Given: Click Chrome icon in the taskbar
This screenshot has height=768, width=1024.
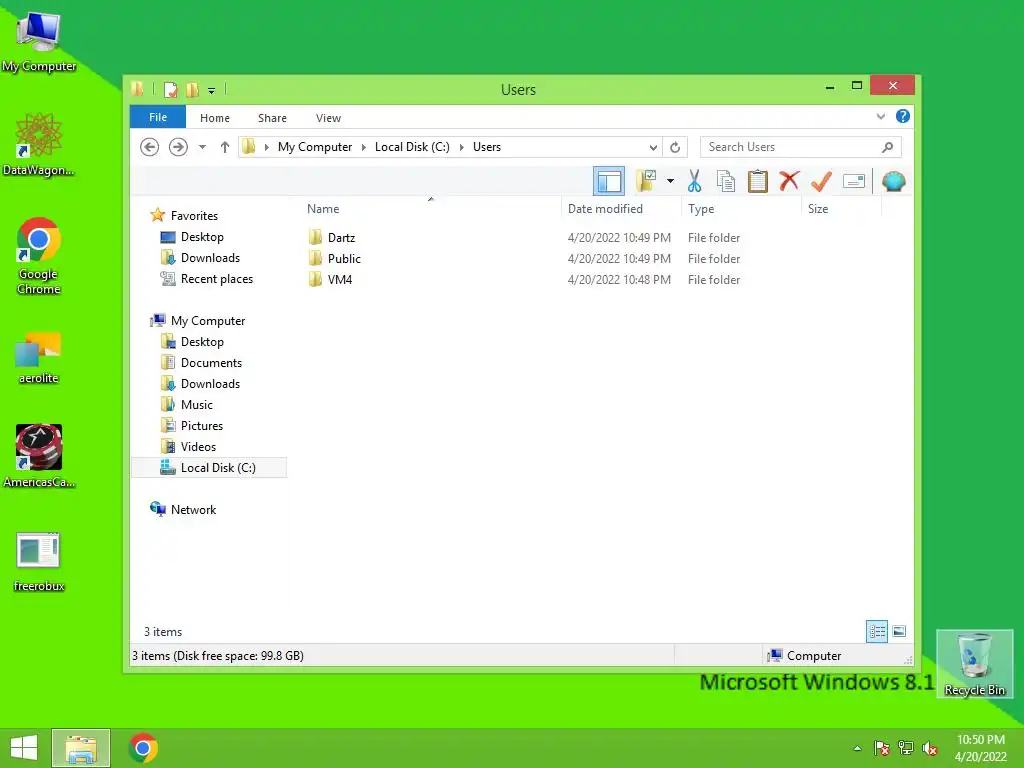Looking at the screenshot, I should pos(143,748).
